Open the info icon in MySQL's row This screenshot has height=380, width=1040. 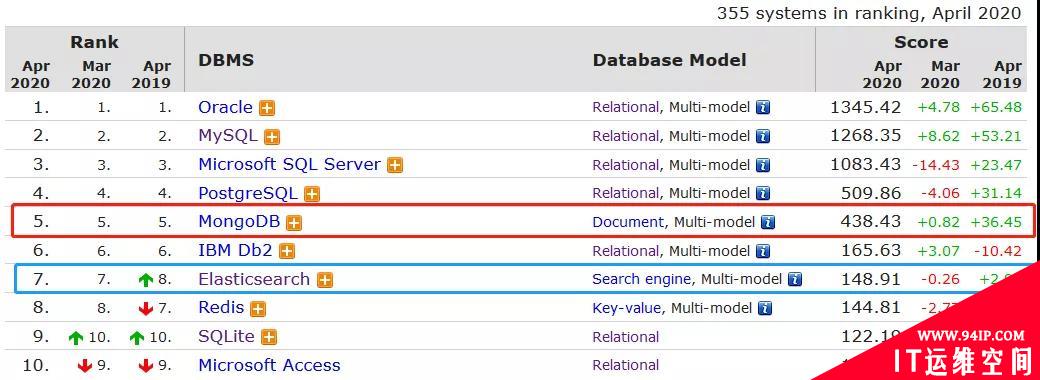[763, 136]
